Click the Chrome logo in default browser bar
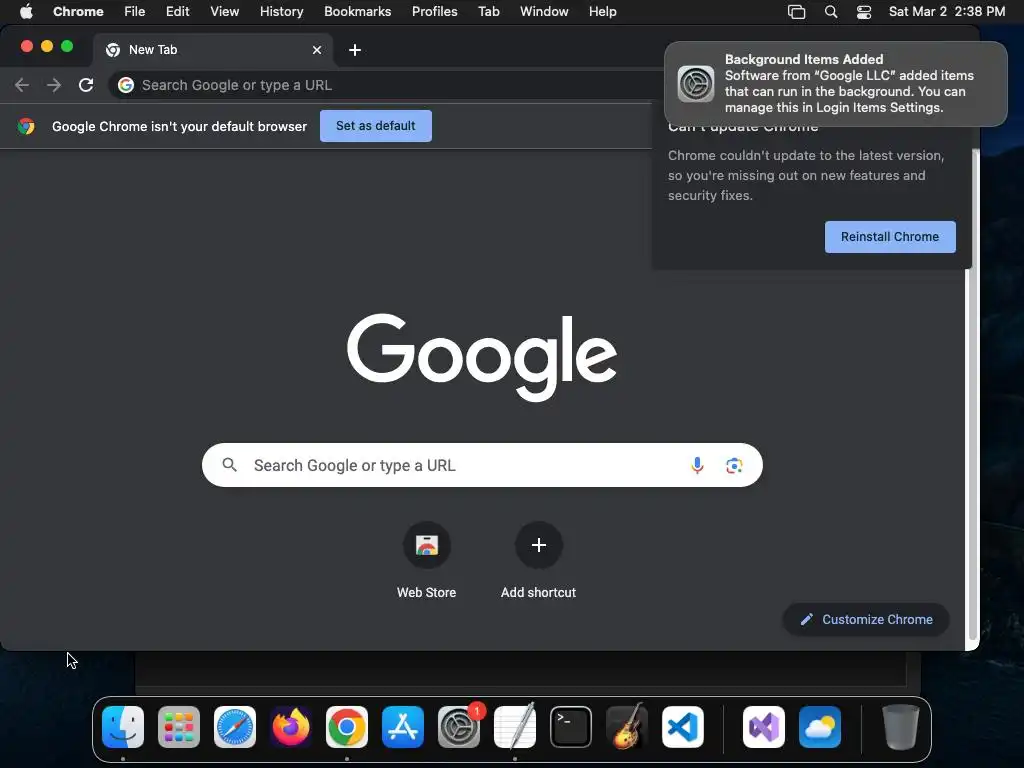 [x=26, y=126]
